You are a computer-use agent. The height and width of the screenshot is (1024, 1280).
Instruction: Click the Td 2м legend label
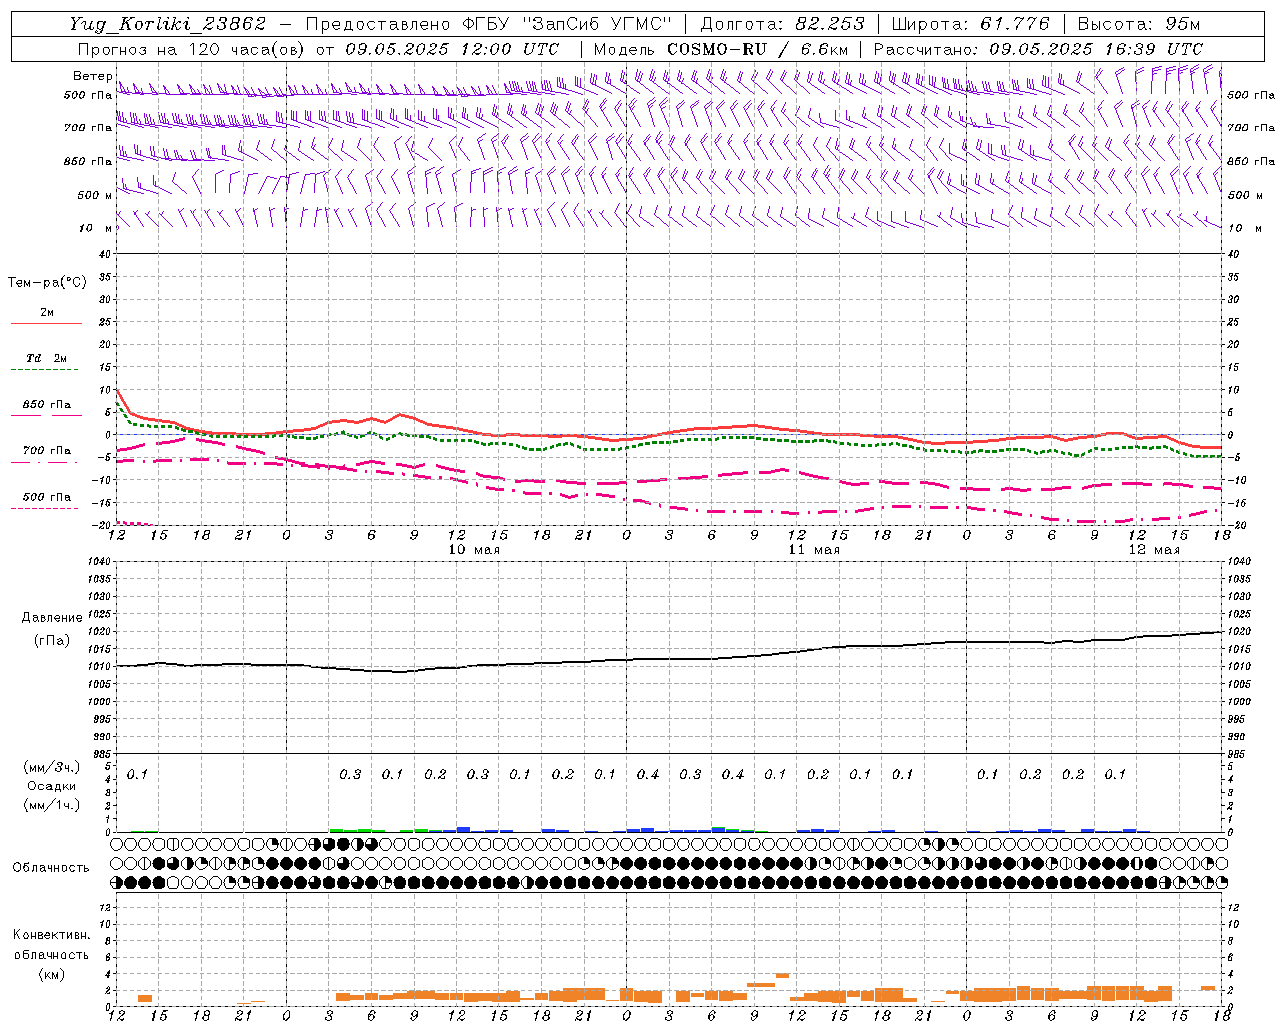click(x=47, y=358)
